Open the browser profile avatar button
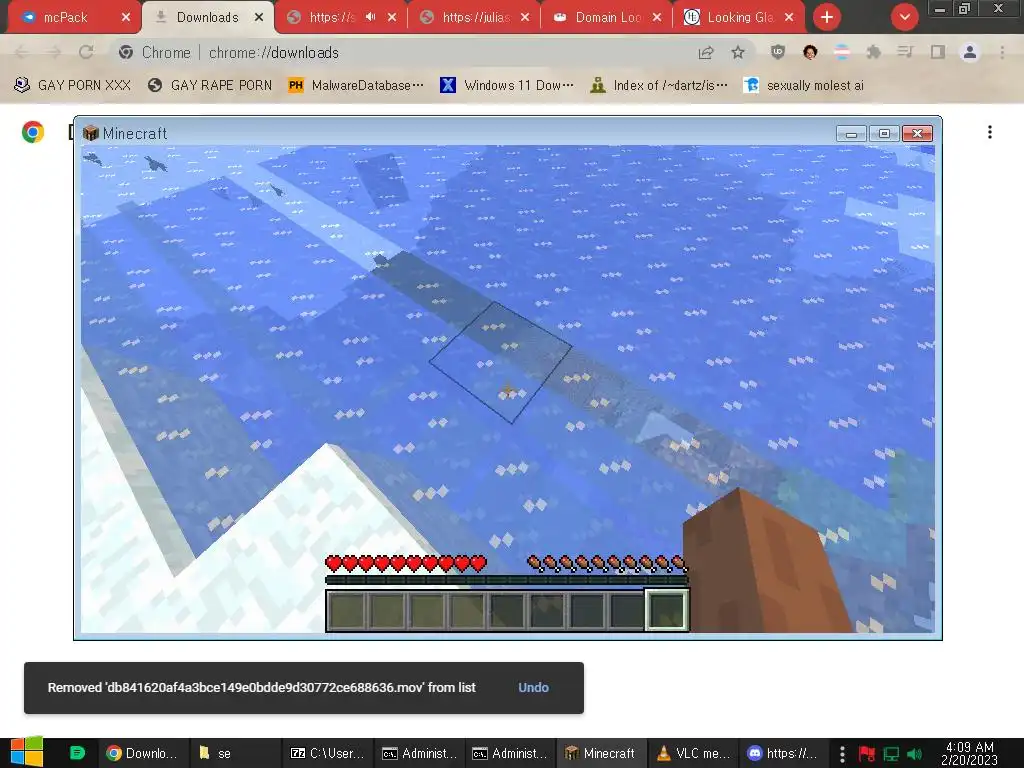The image size is (1024, 768). click(970, 52)
